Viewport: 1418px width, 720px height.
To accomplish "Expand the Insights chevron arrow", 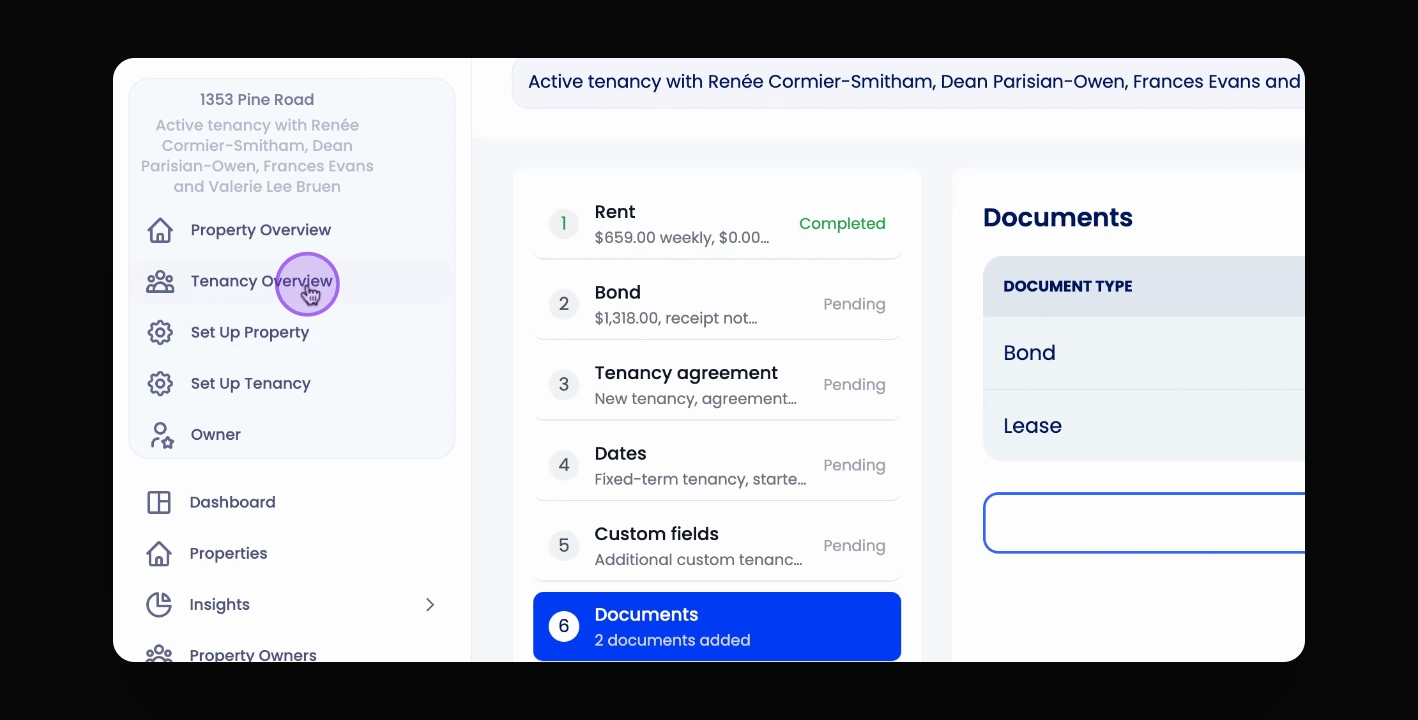I will click(430, 605).
